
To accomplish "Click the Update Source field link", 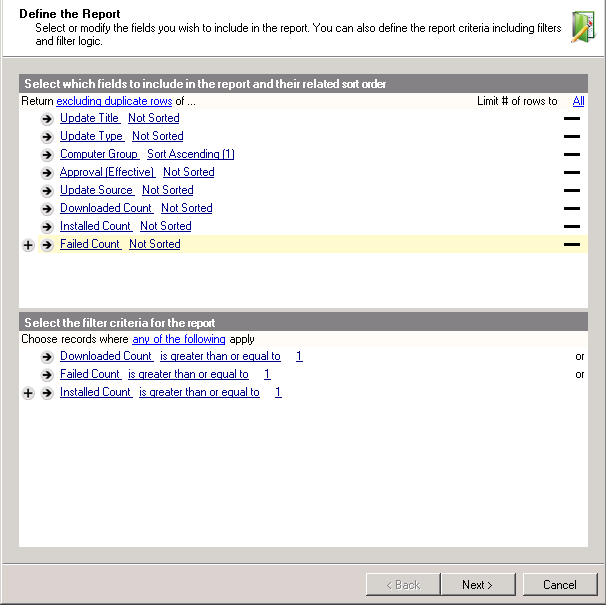I will tap(97, 190).
